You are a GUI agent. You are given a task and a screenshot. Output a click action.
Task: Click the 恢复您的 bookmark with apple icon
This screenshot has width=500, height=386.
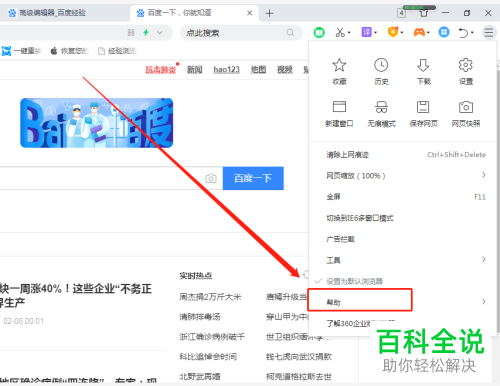(69, 51)
